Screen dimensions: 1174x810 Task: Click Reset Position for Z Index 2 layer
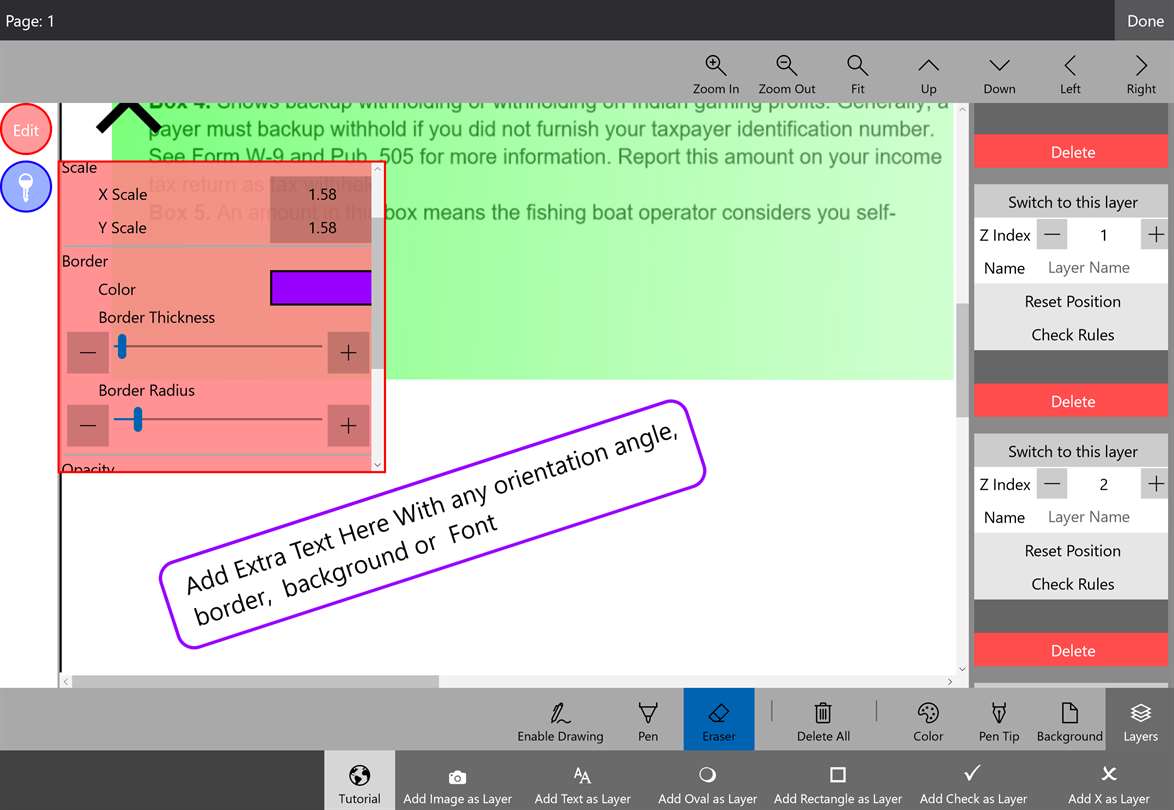pos(1072,551)
